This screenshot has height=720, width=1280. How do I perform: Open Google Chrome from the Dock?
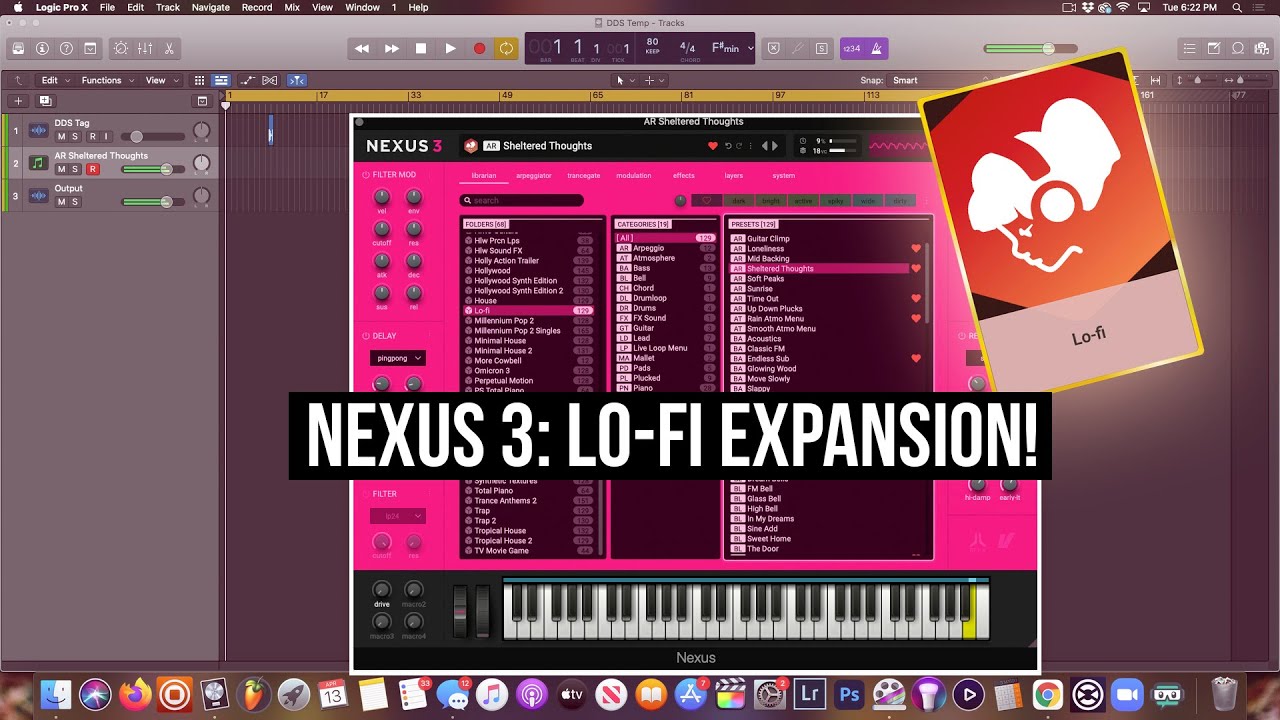(1047, 694)
